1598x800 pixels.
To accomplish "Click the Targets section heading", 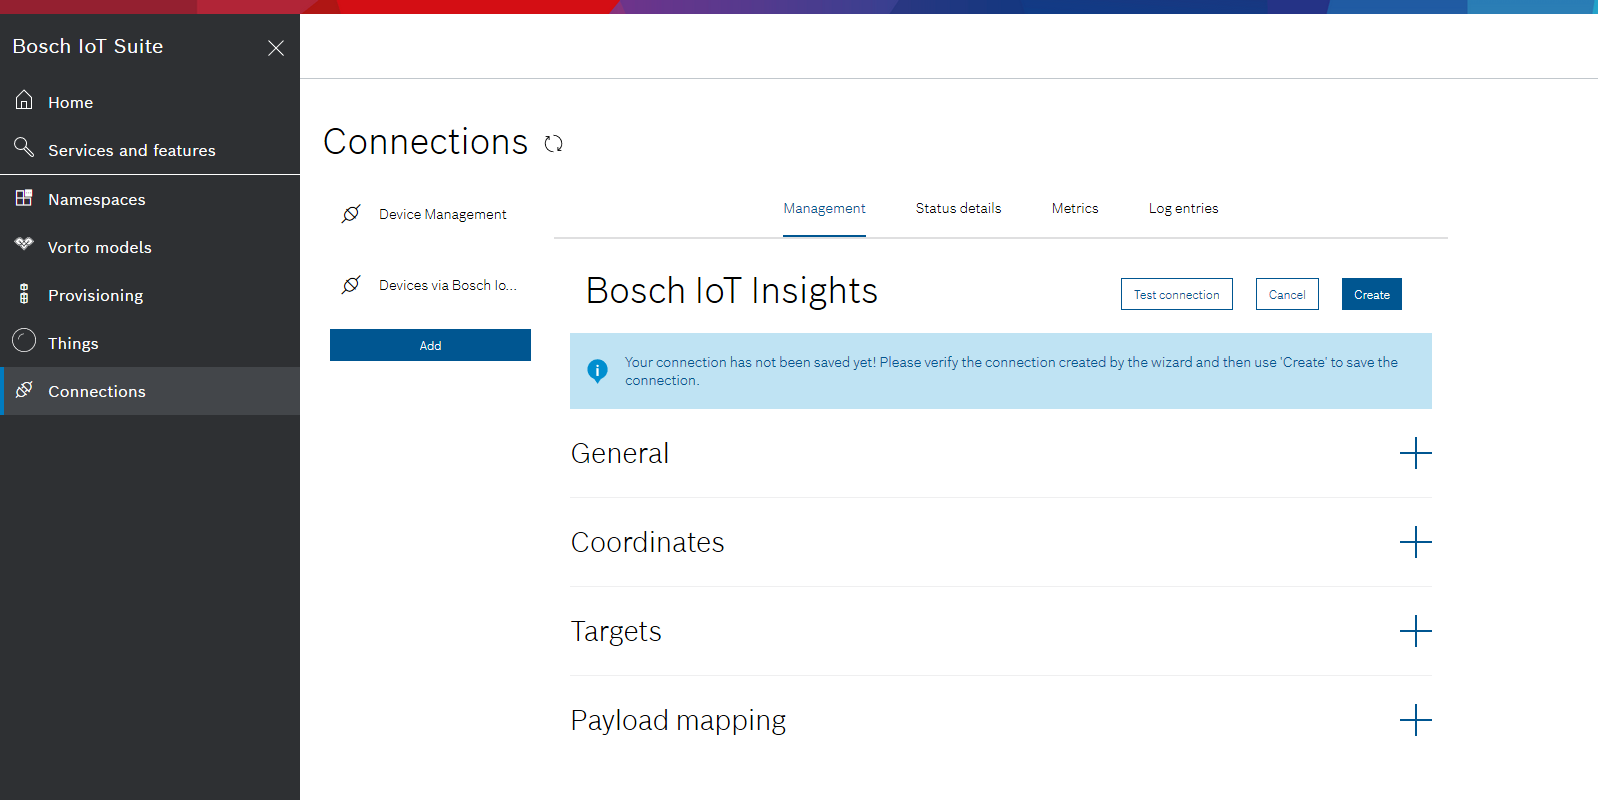I will [x=616, y=632].
